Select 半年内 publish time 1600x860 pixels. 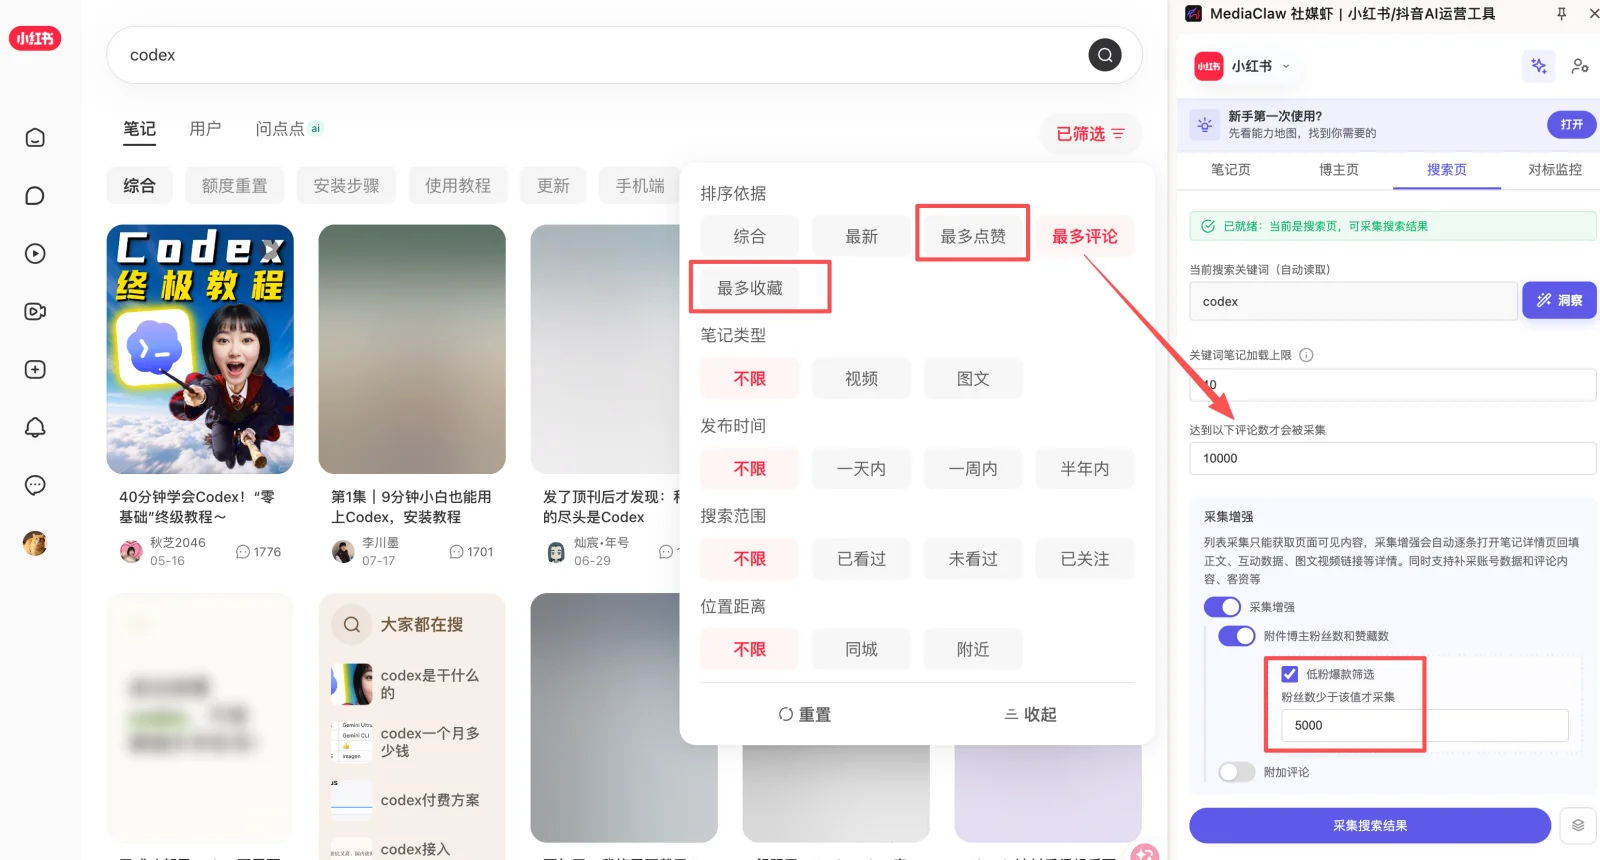[x=1085, y=469]
